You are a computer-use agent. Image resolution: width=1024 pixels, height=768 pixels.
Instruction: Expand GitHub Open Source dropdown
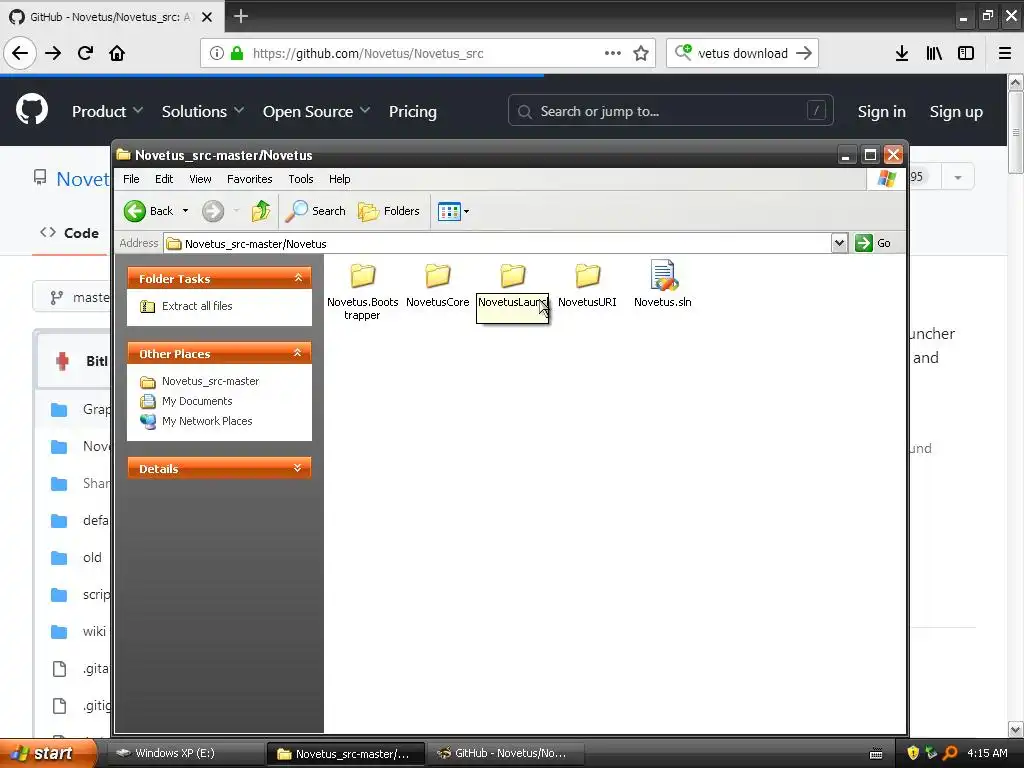click(316, 112)
